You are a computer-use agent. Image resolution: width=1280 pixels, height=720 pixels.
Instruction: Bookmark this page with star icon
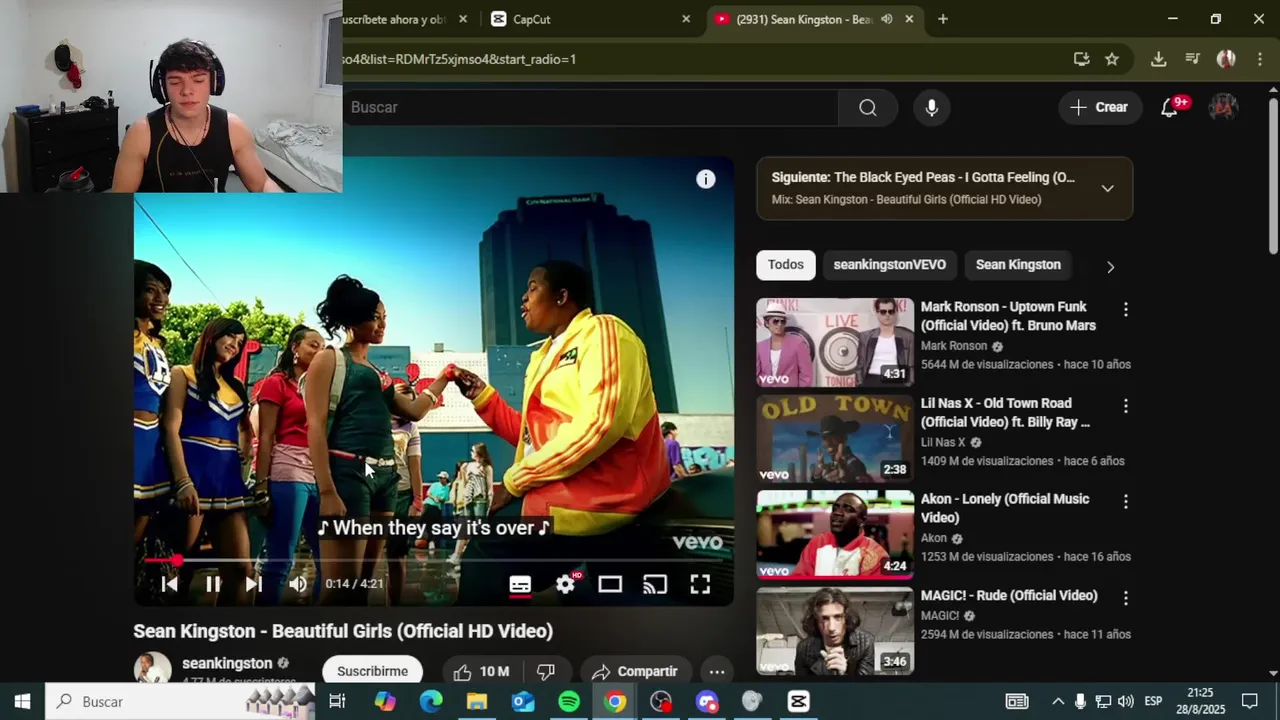(x=1112, y=59)
